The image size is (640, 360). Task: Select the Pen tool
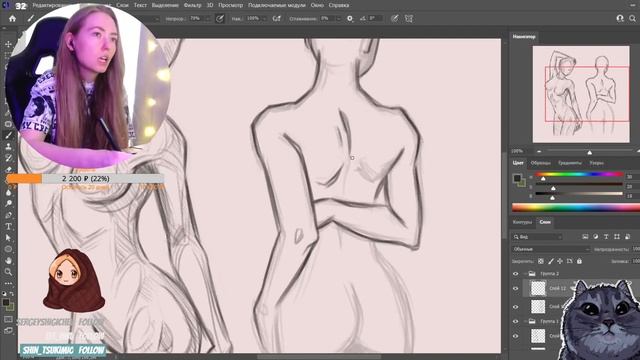click(8, 215)
